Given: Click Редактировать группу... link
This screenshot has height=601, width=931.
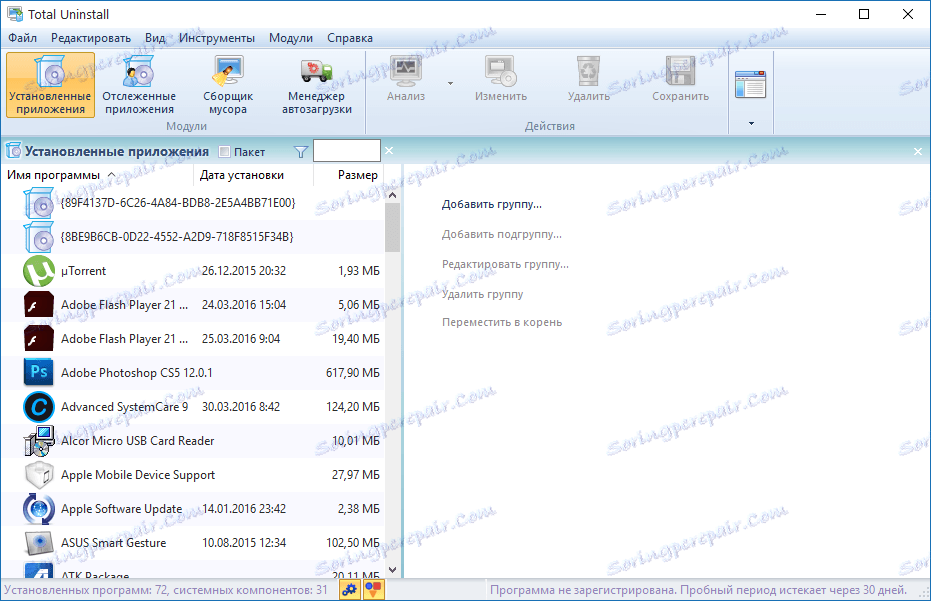Looking at the screenshot, I should [505, 264].
